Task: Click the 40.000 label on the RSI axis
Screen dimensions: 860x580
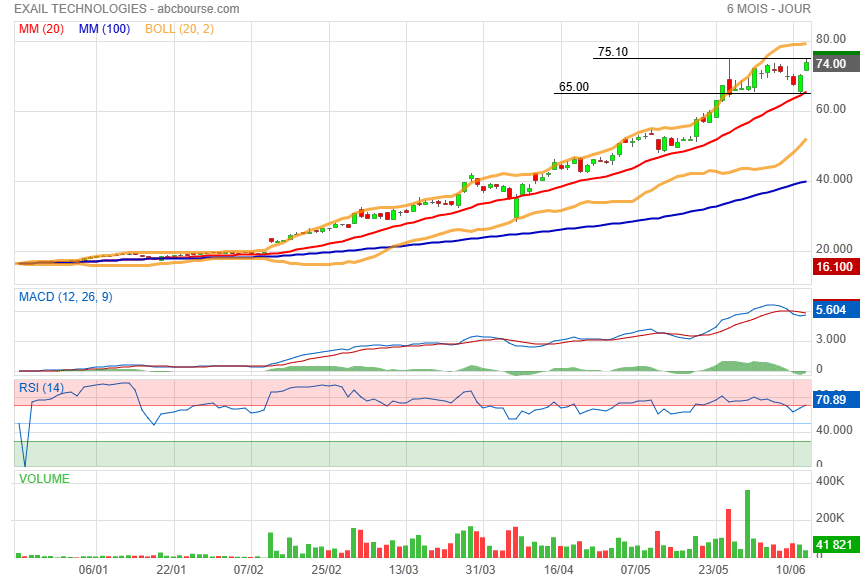Action: tap(834, 430)
